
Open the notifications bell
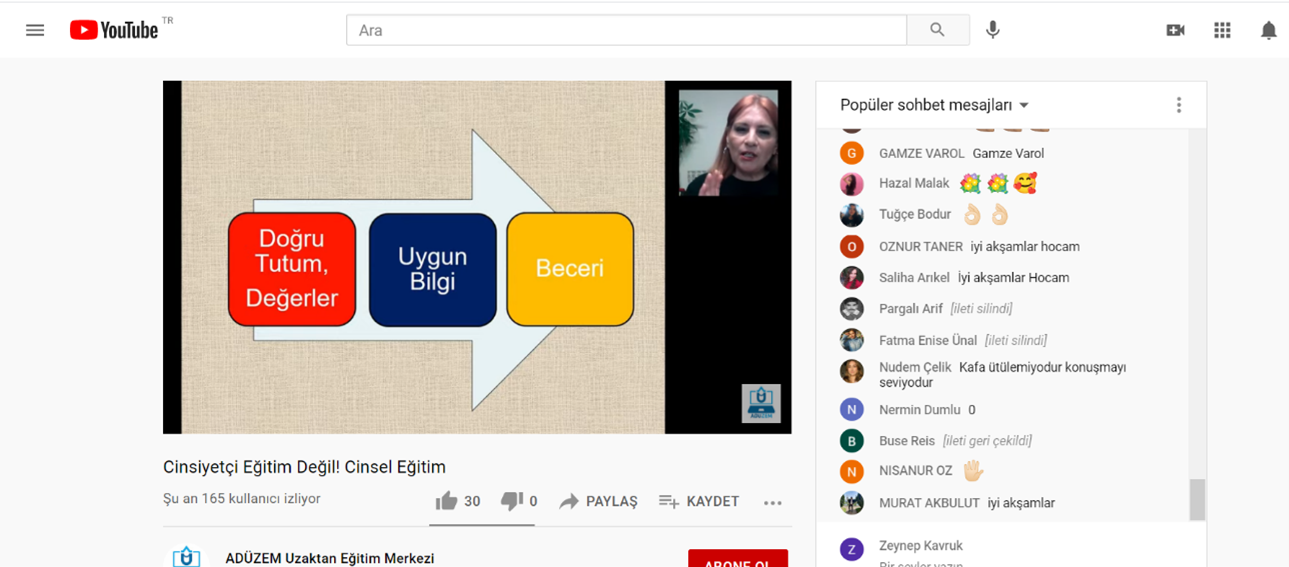tap(1268, 30)
